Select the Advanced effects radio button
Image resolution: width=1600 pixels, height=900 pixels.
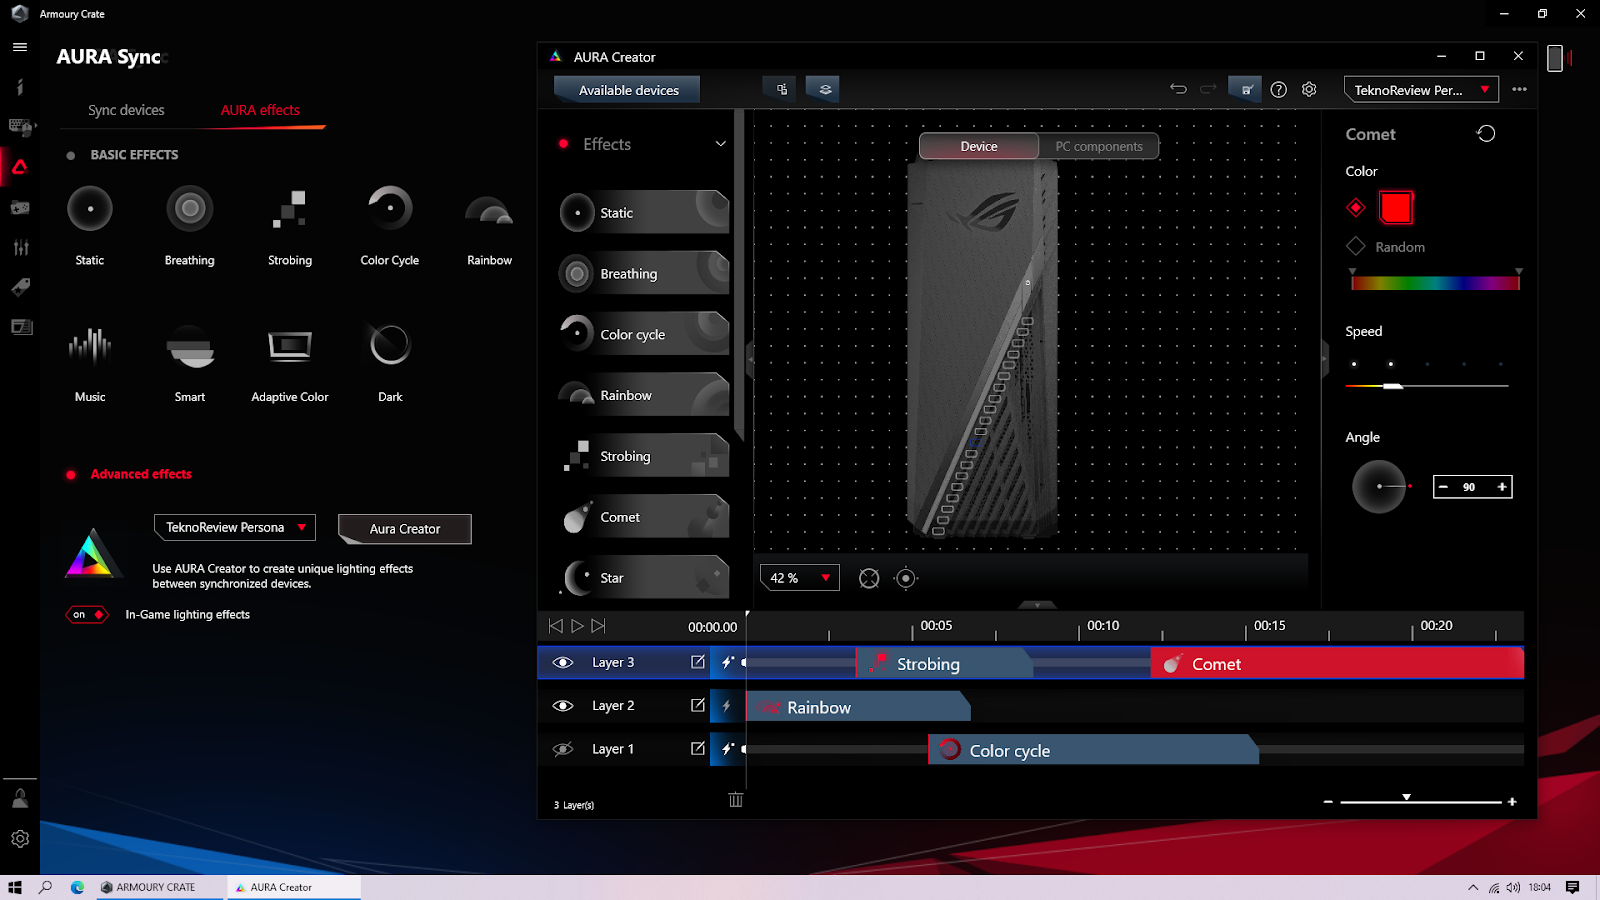click(x=71, y=475)
